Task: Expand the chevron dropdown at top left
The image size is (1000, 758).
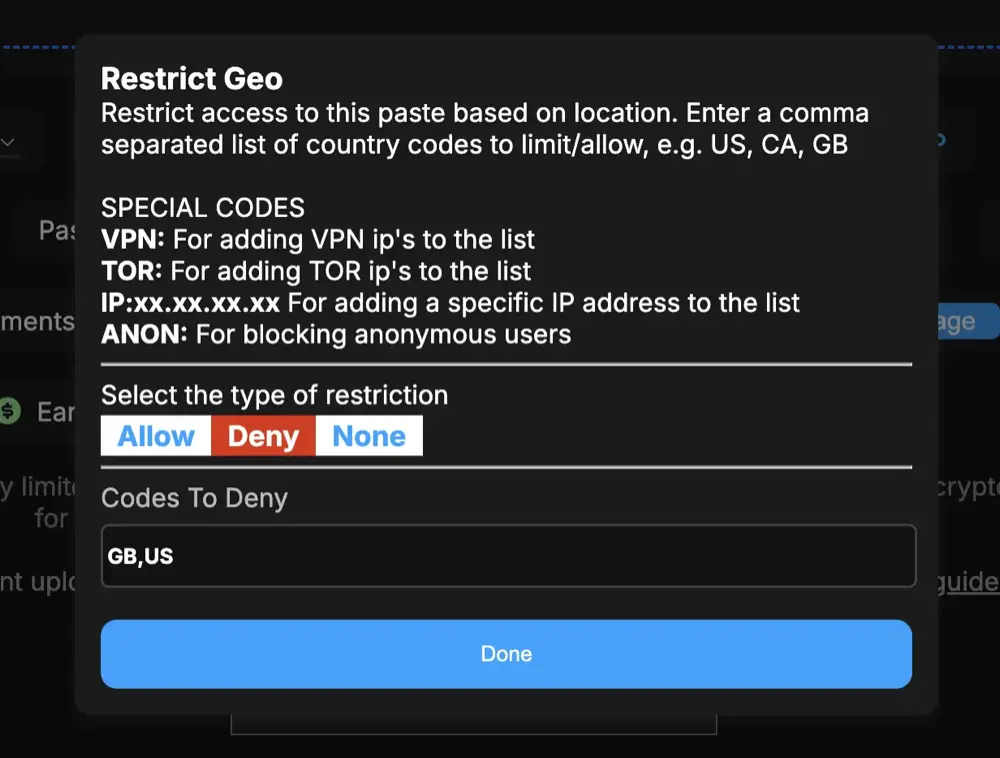Action: tap(9, 141)
